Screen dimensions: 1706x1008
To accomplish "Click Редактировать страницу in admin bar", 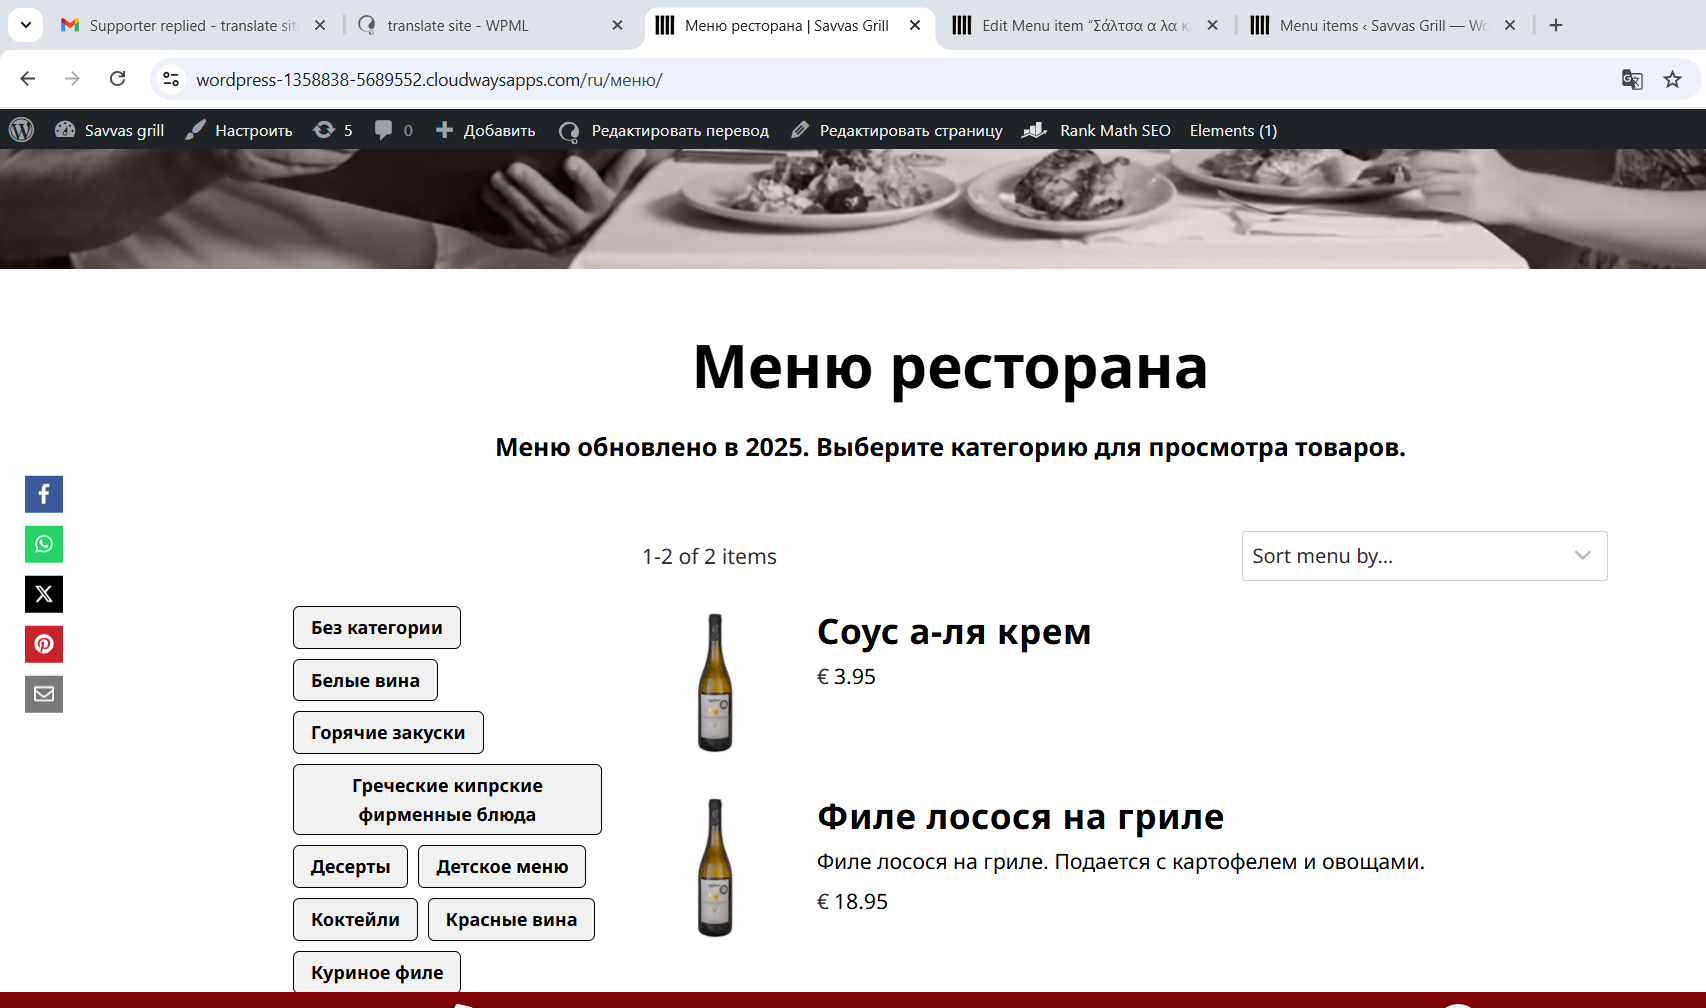I will point(897,130).
